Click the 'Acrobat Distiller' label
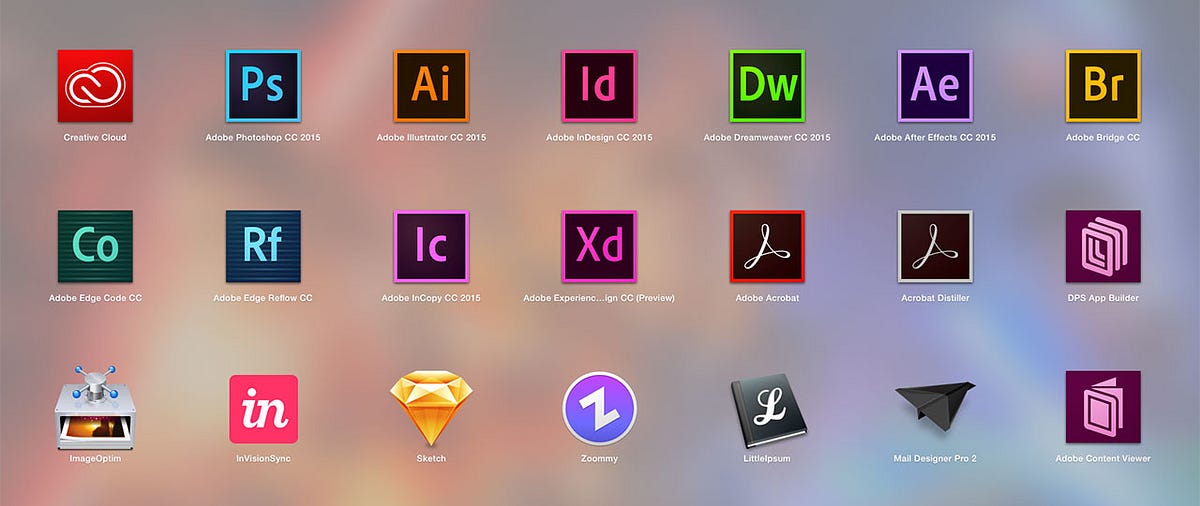 coord(935,298)
